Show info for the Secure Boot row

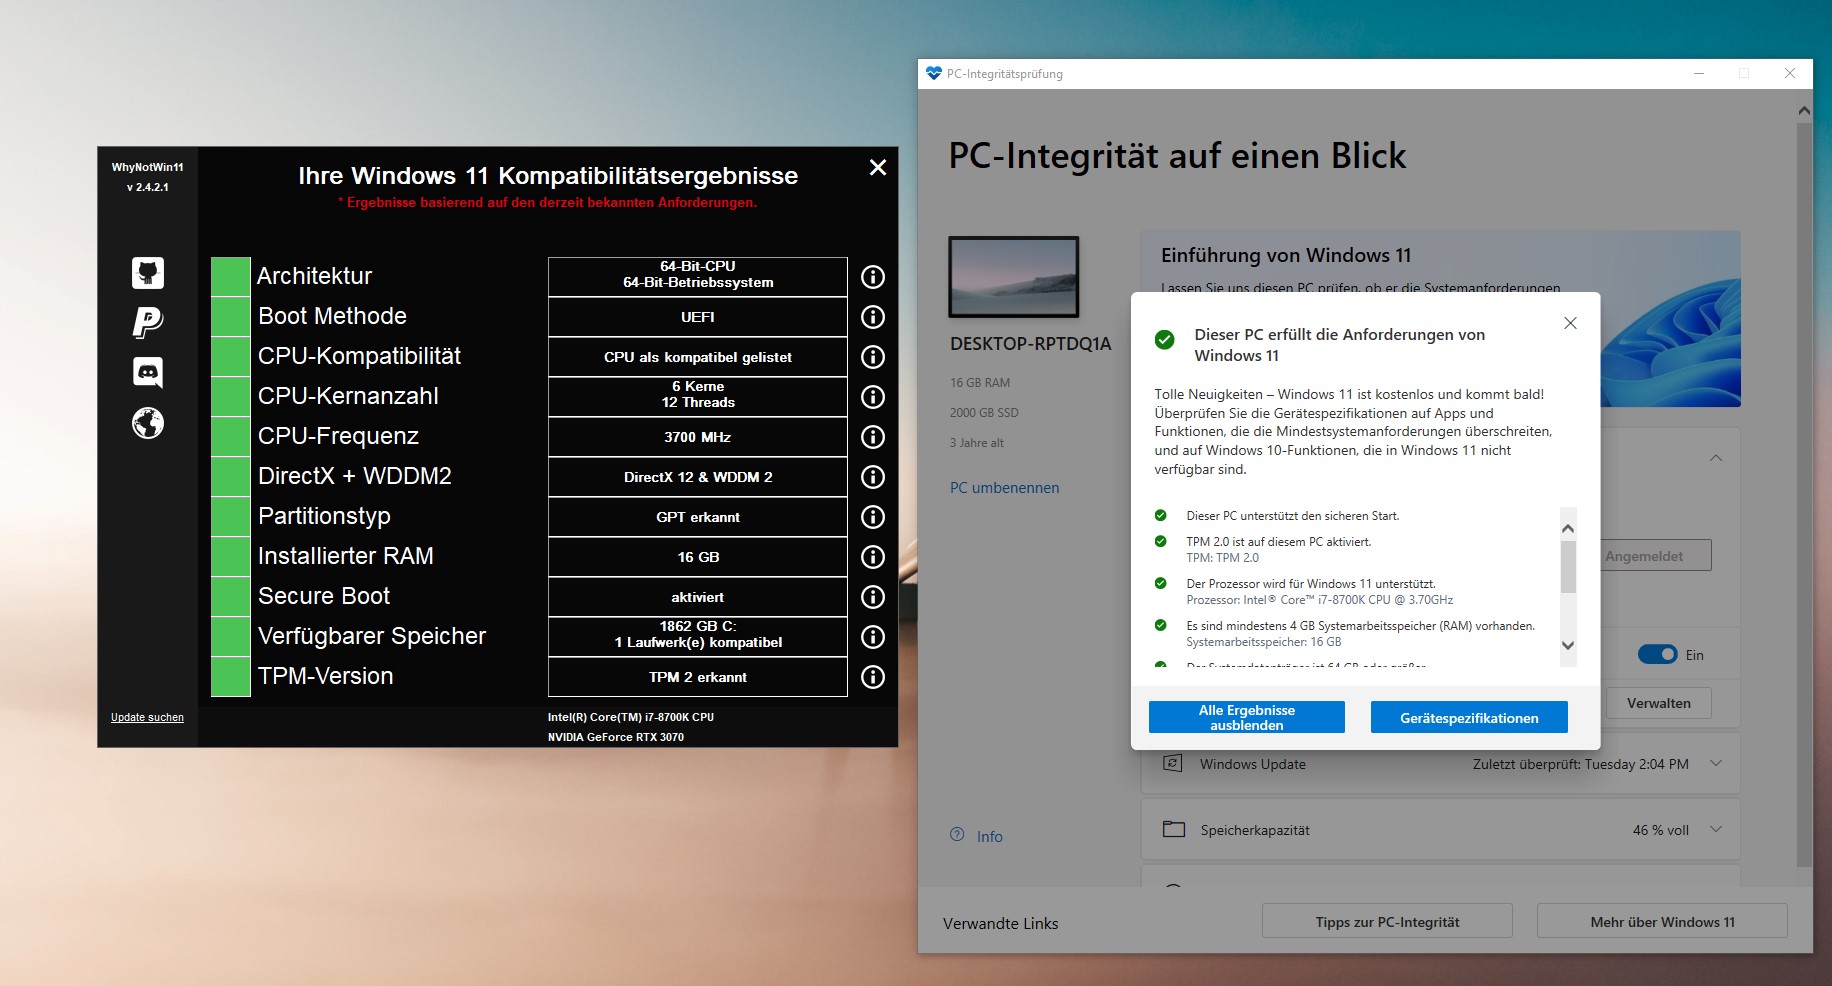point(873,597)
